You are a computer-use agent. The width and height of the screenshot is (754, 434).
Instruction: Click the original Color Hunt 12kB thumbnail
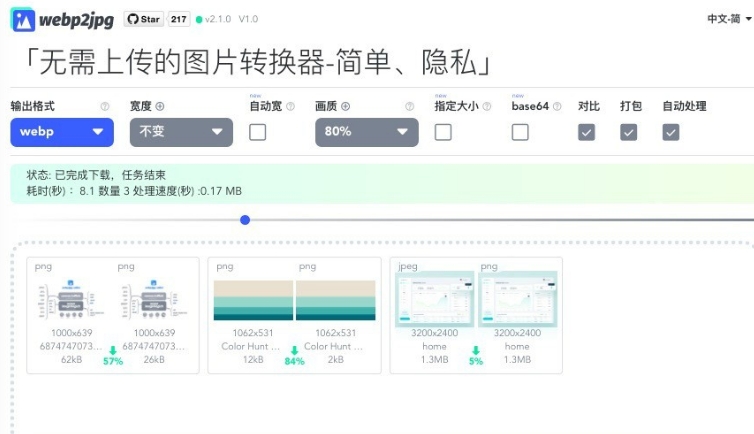[x=253, y=300]
